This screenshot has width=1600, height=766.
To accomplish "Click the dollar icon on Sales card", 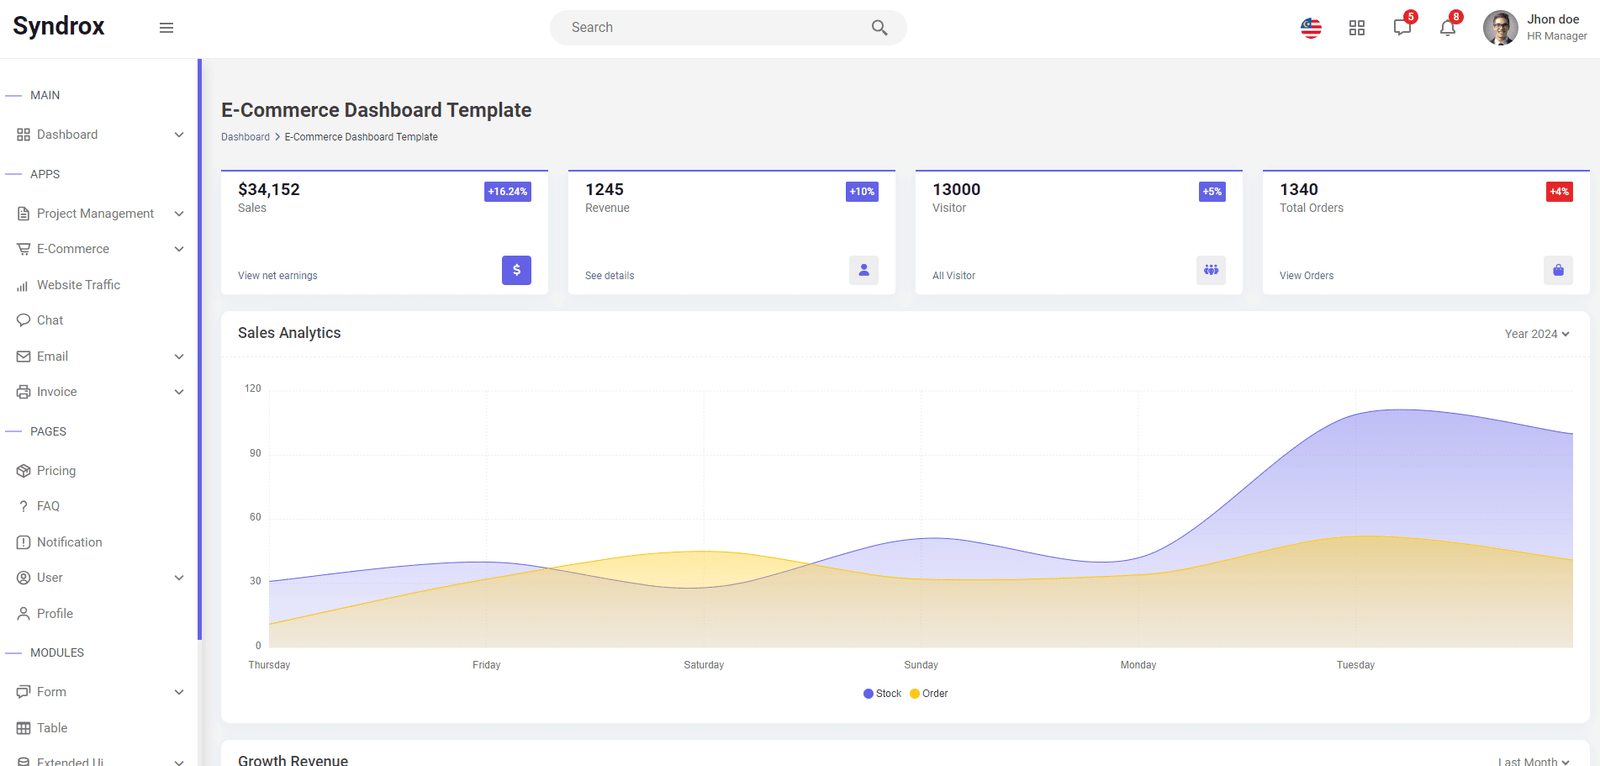I will click(x=516, y=270).
